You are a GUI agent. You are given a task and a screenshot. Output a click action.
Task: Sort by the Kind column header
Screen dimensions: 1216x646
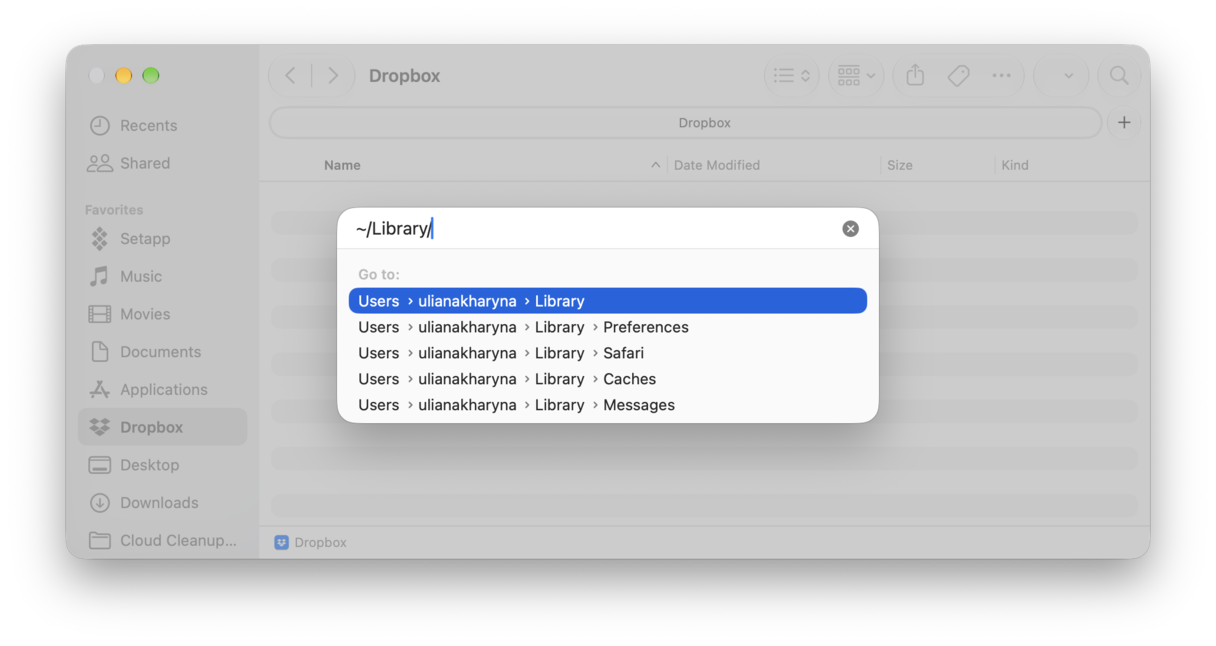point(1015,165)
